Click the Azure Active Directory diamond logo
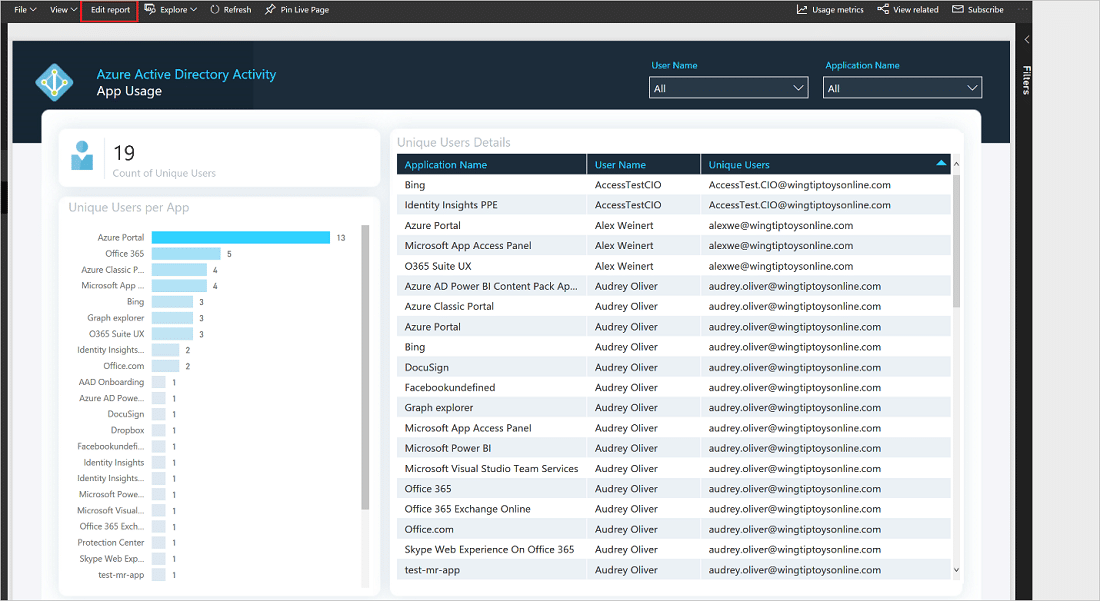Screen dimensions: 1100x601 54,82
